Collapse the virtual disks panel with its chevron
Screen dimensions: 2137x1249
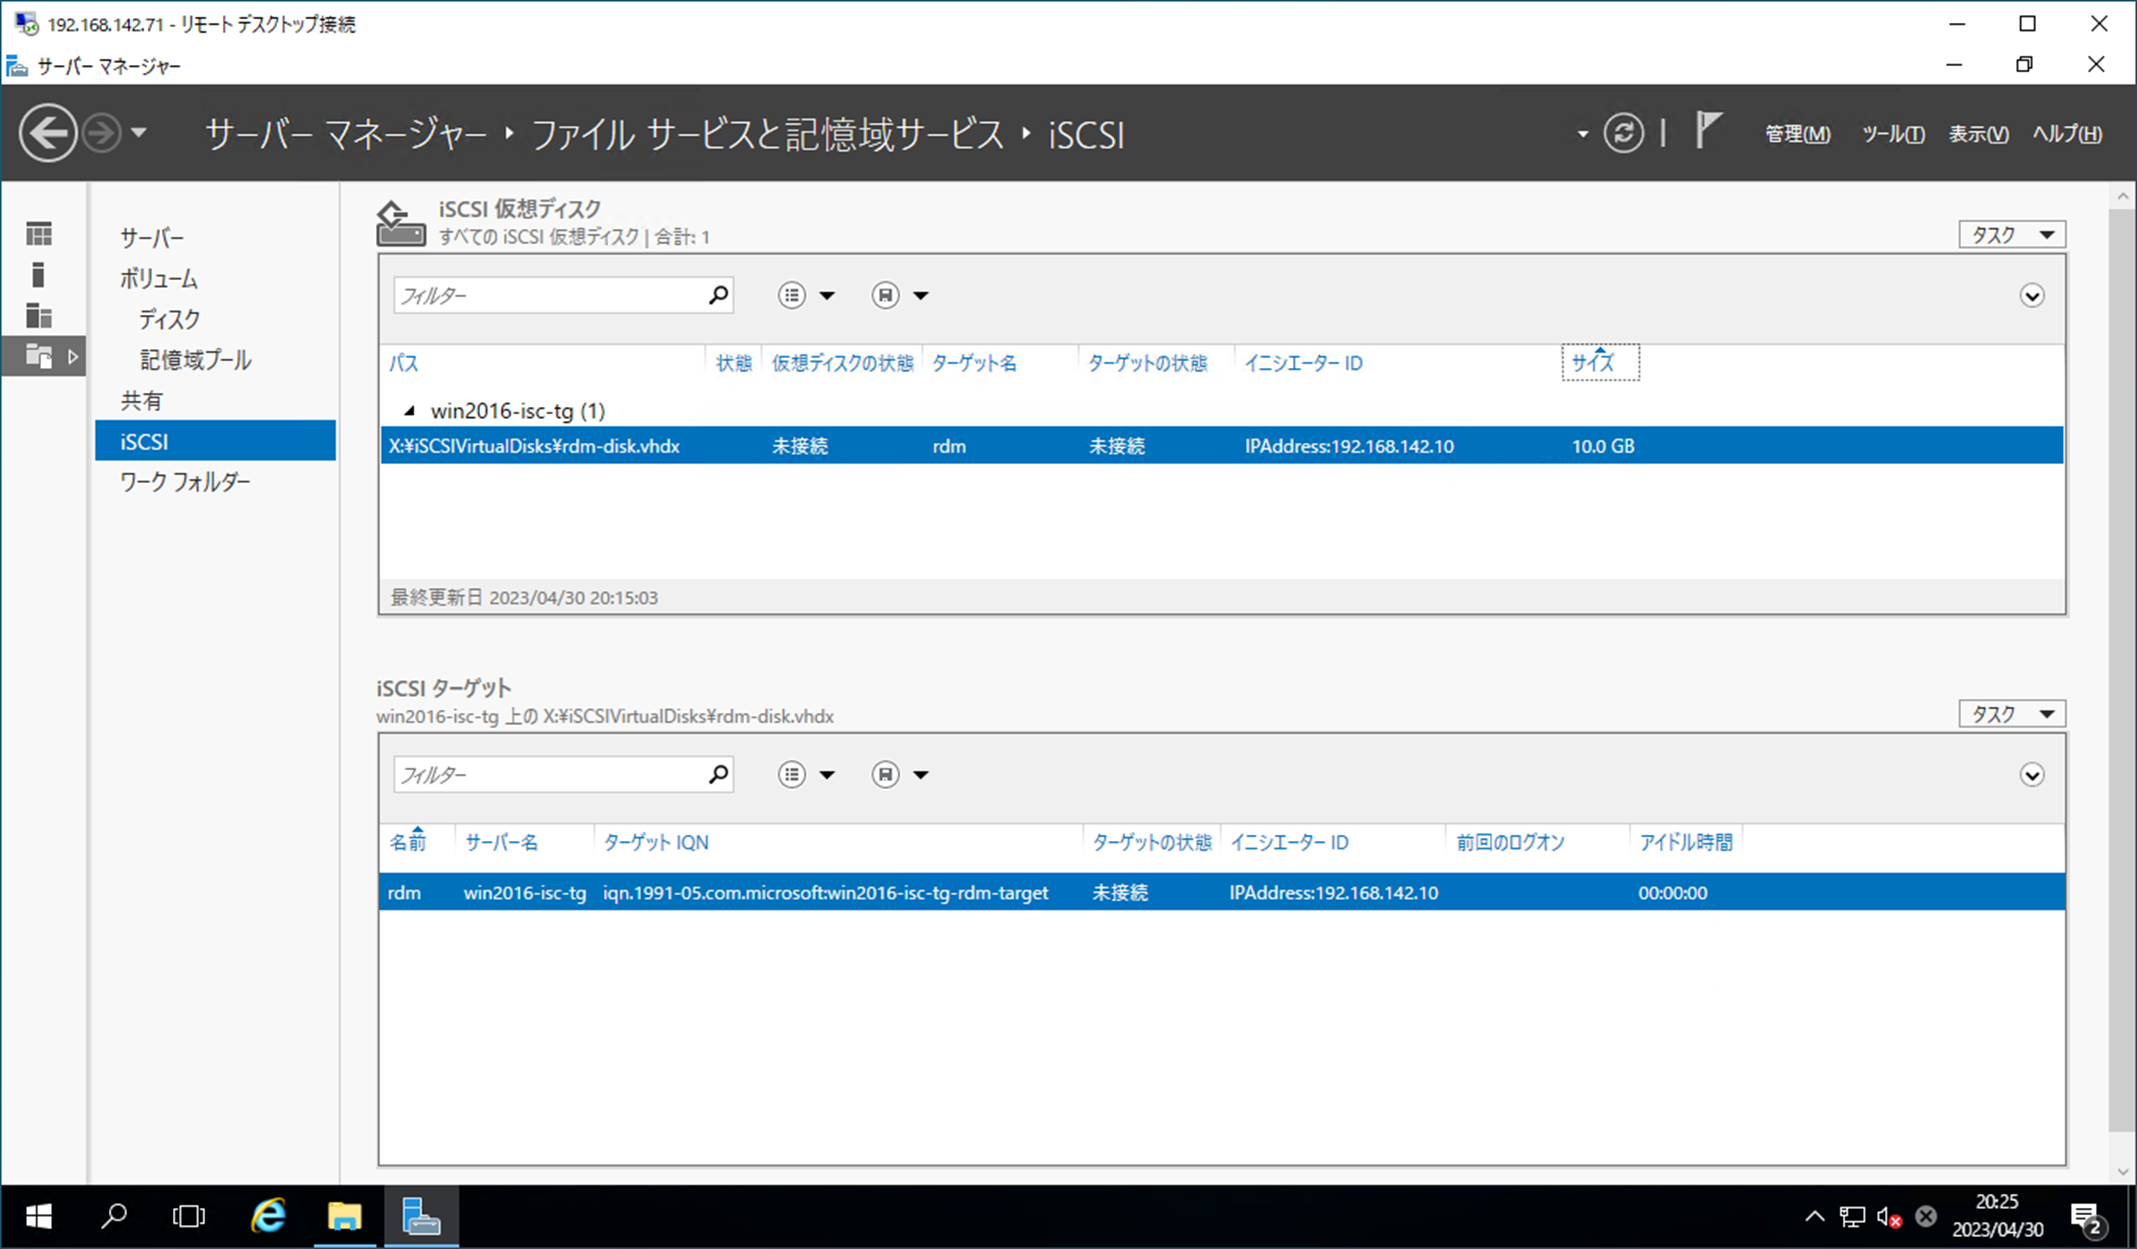(x=2032, y=295)
